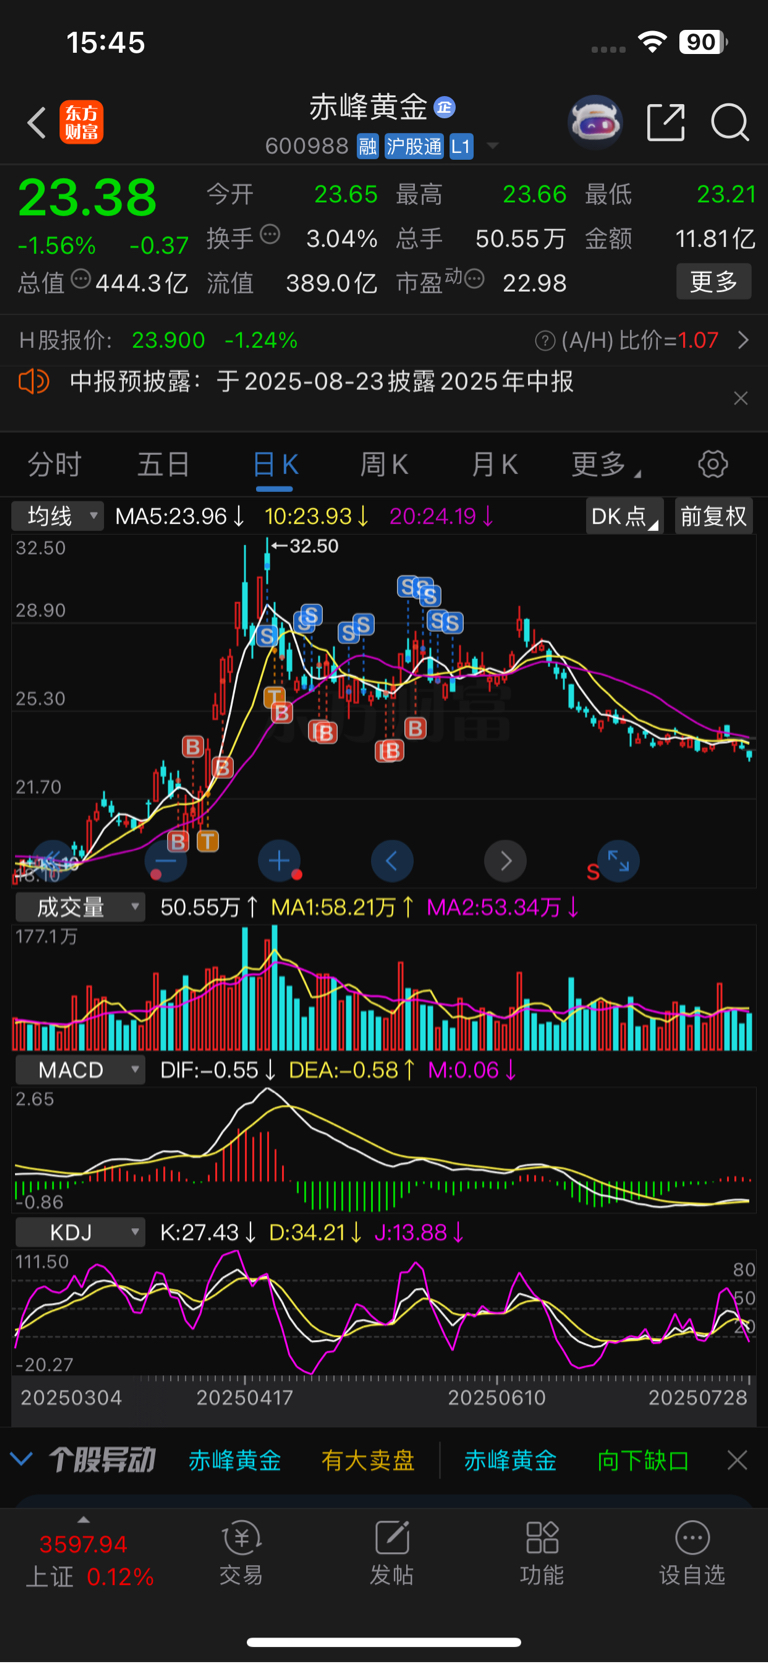Open 有大卖盘 alert

(x=368, y=1461)
